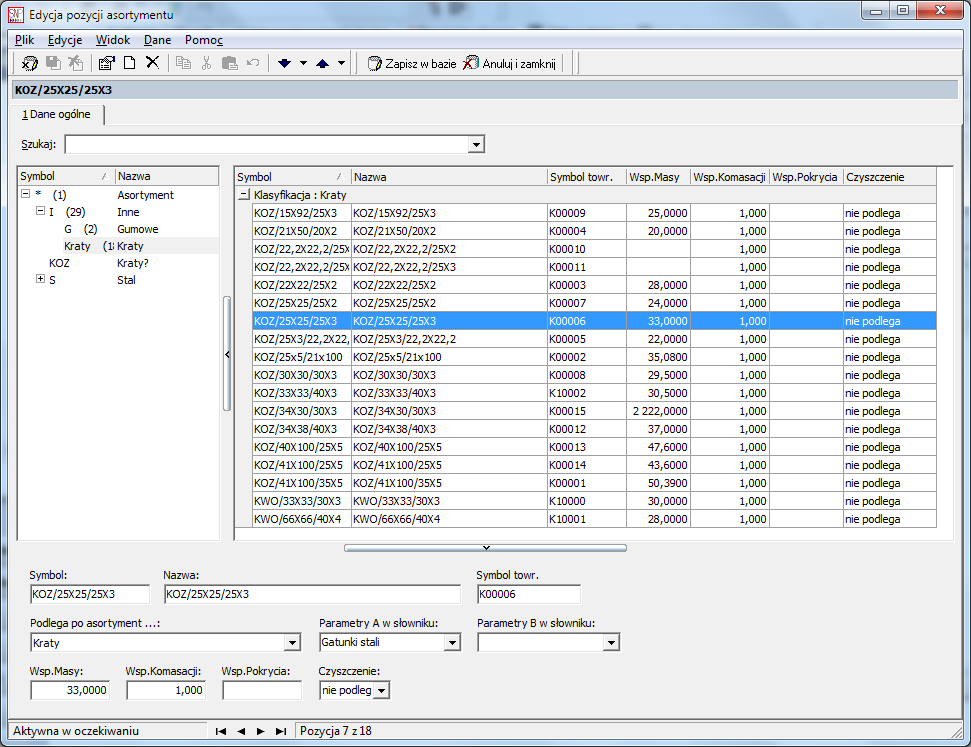Go to the previous record
Viewport: 971px width, 747px height.
click(x=241, y=732)
